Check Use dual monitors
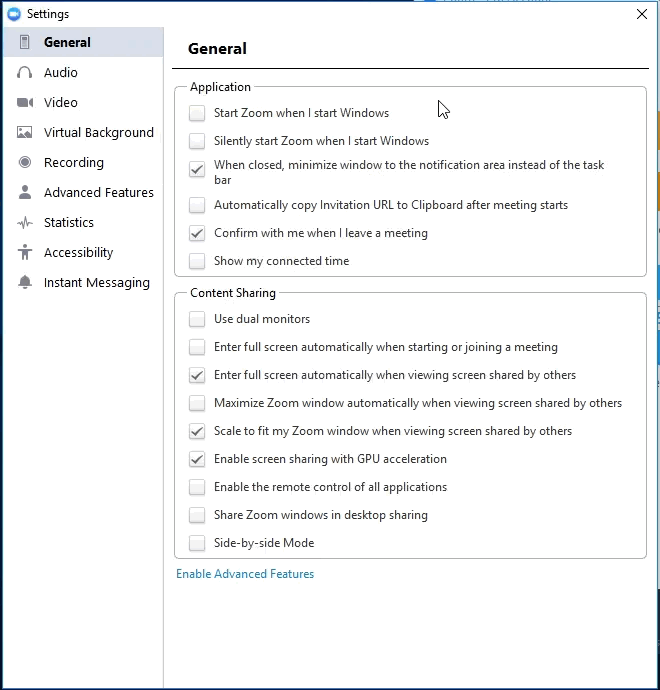 click(197, 319)
